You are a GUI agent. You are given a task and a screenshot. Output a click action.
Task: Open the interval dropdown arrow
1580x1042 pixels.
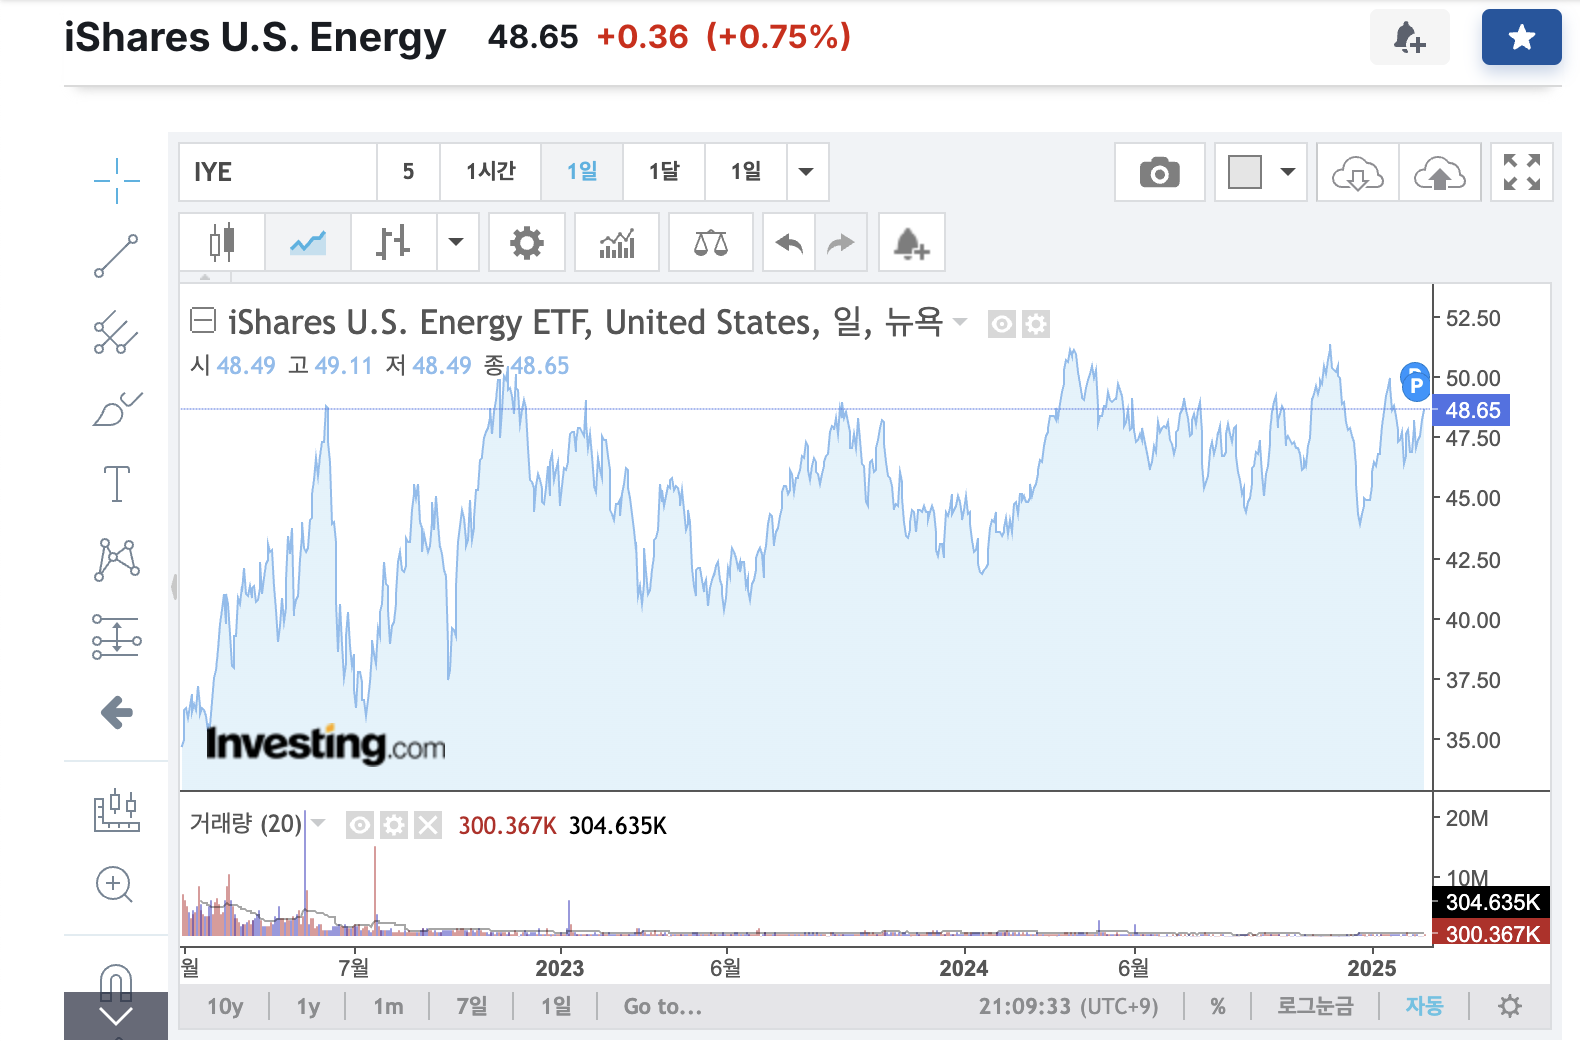(807, 172)
